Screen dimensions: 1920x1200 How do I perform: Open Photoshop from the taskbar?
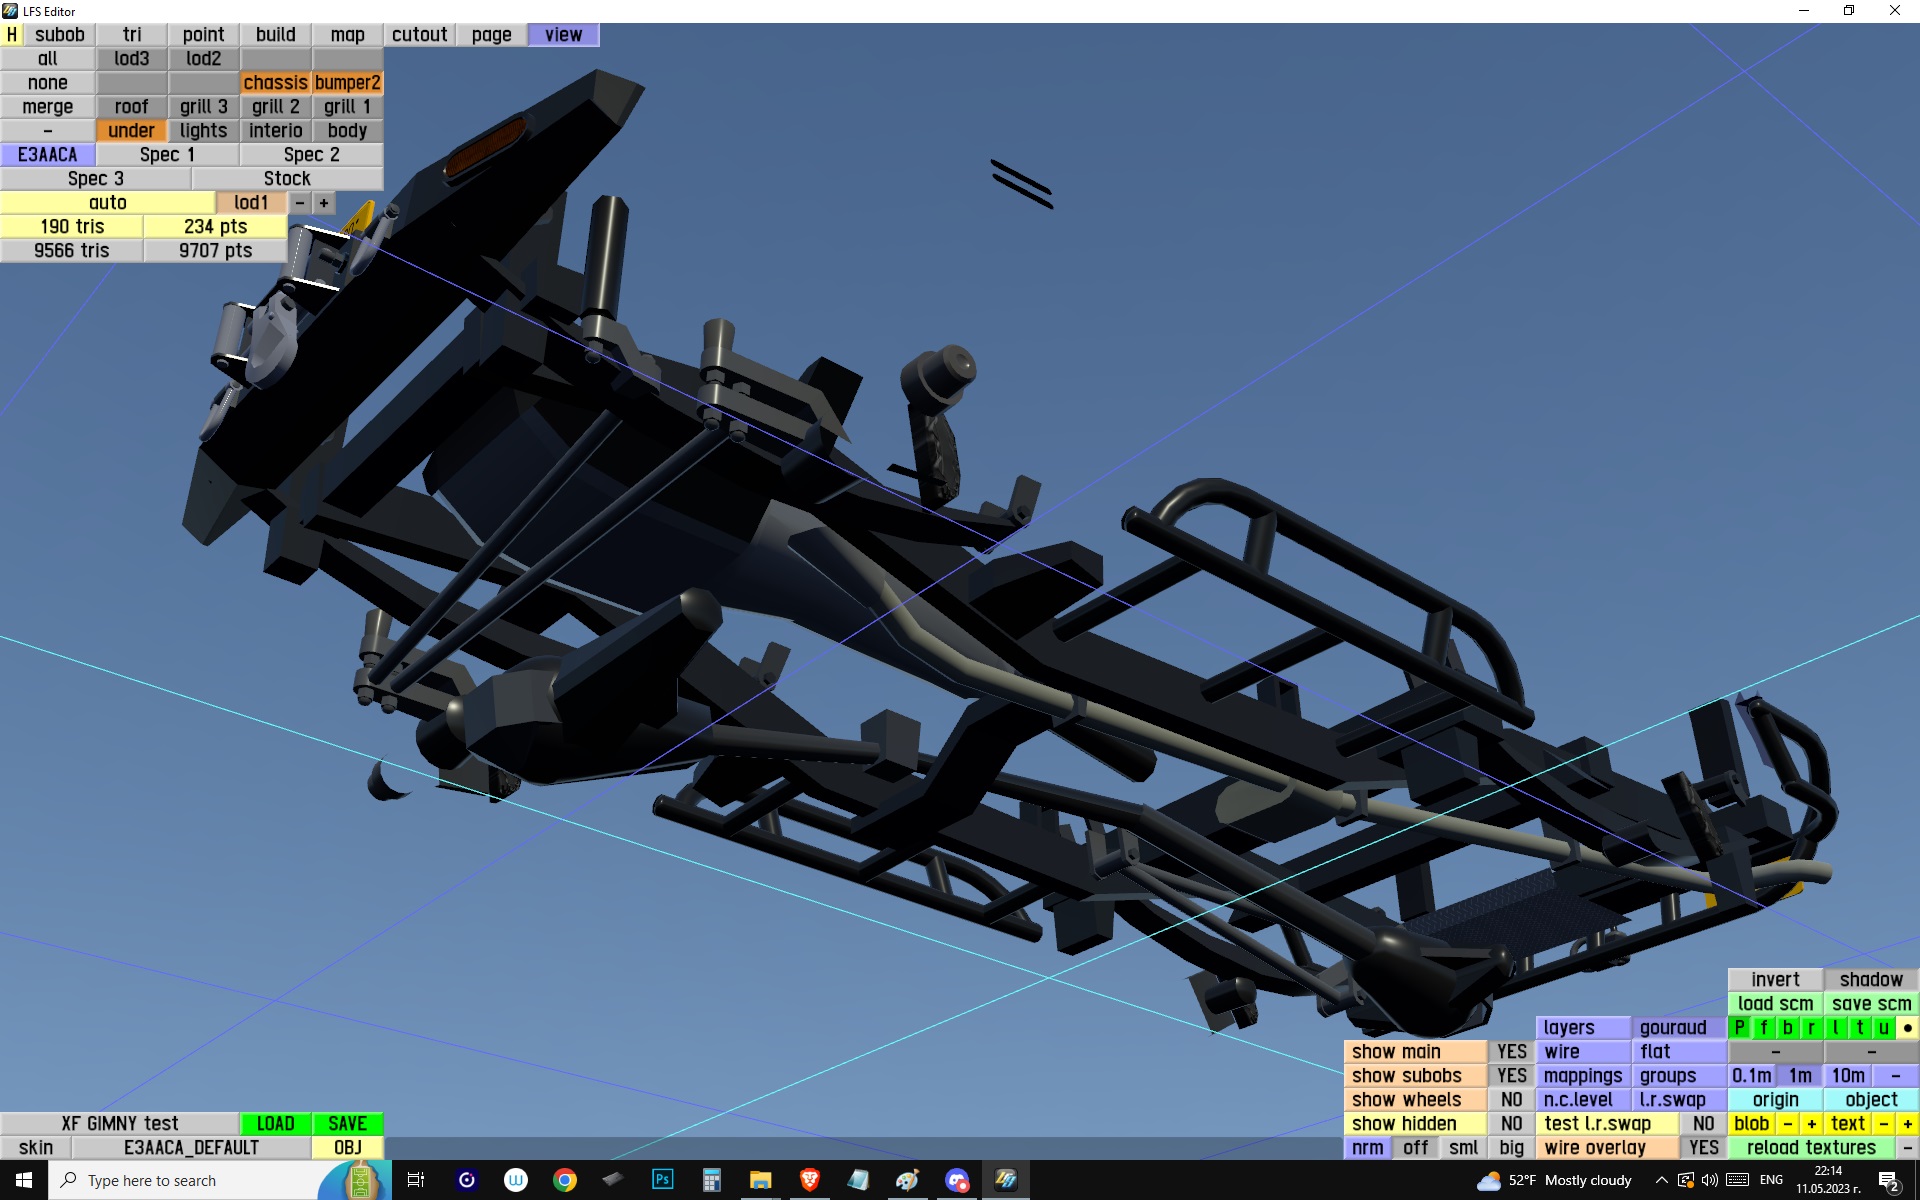pos(662,1180)
